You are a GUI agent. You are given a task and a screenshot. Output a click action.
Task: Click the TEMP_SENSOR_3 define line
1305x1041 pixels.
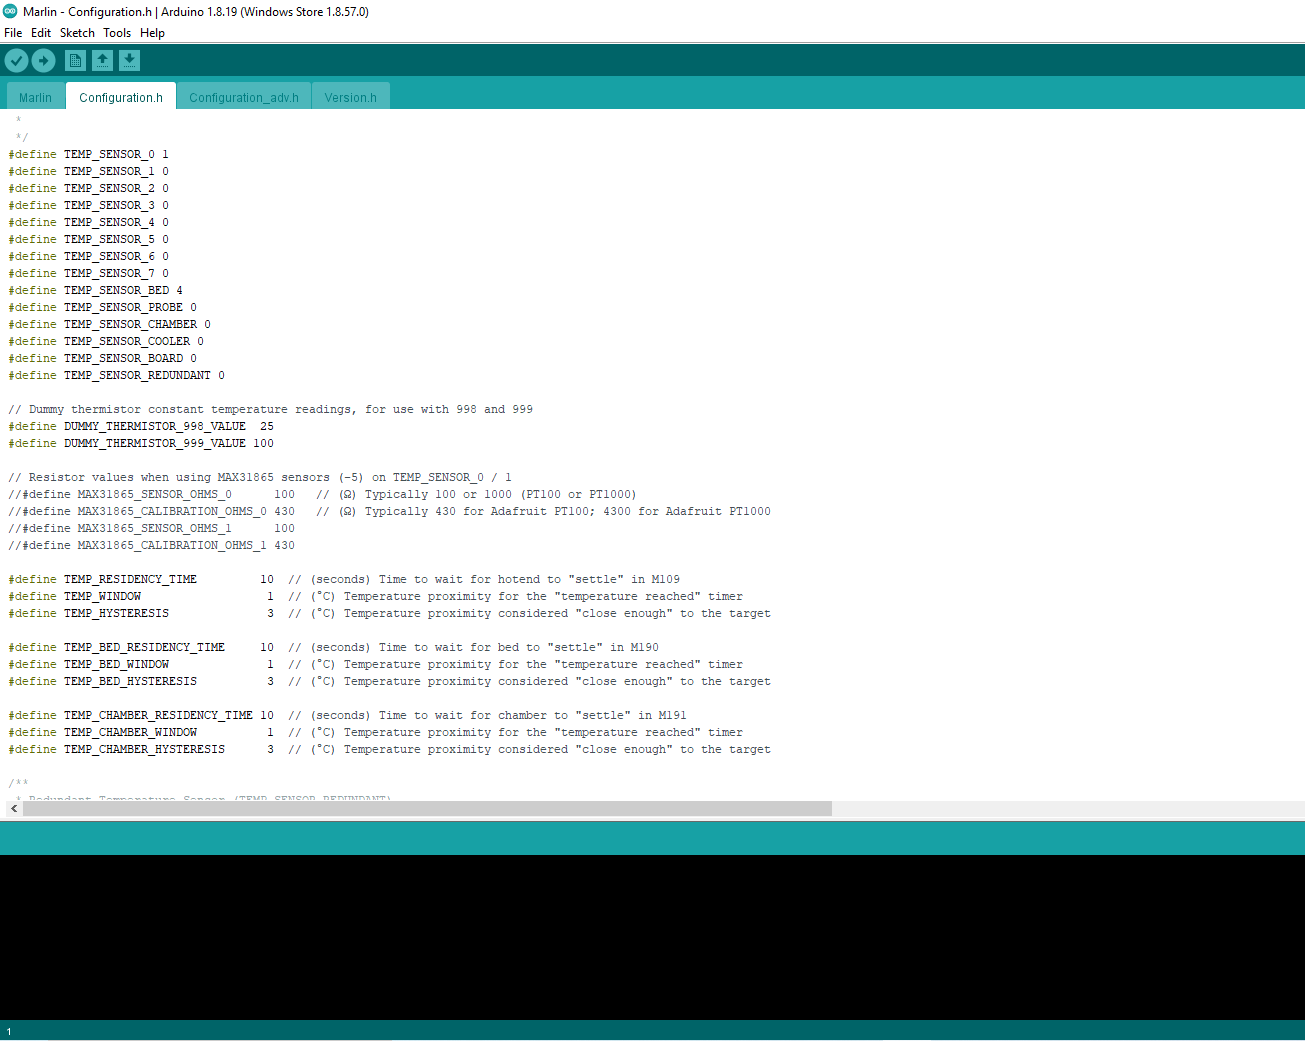pos(89,205)
